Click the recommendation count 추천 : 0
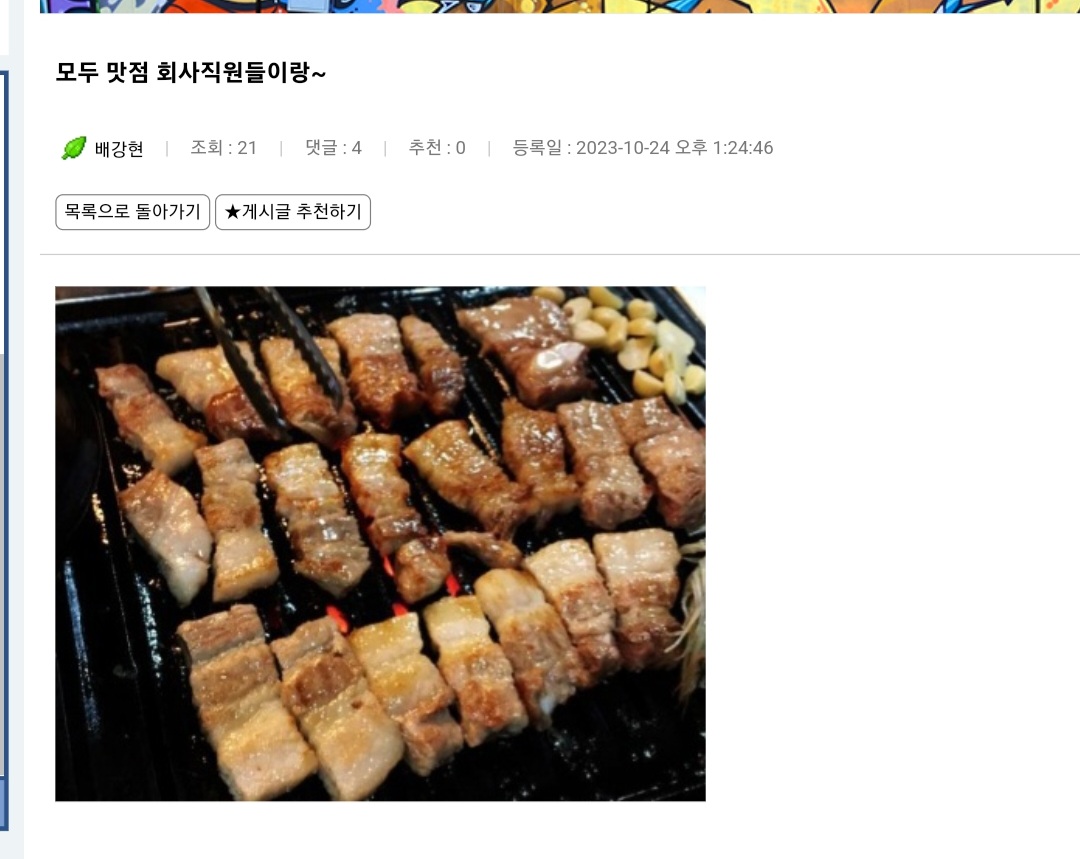 437,148
